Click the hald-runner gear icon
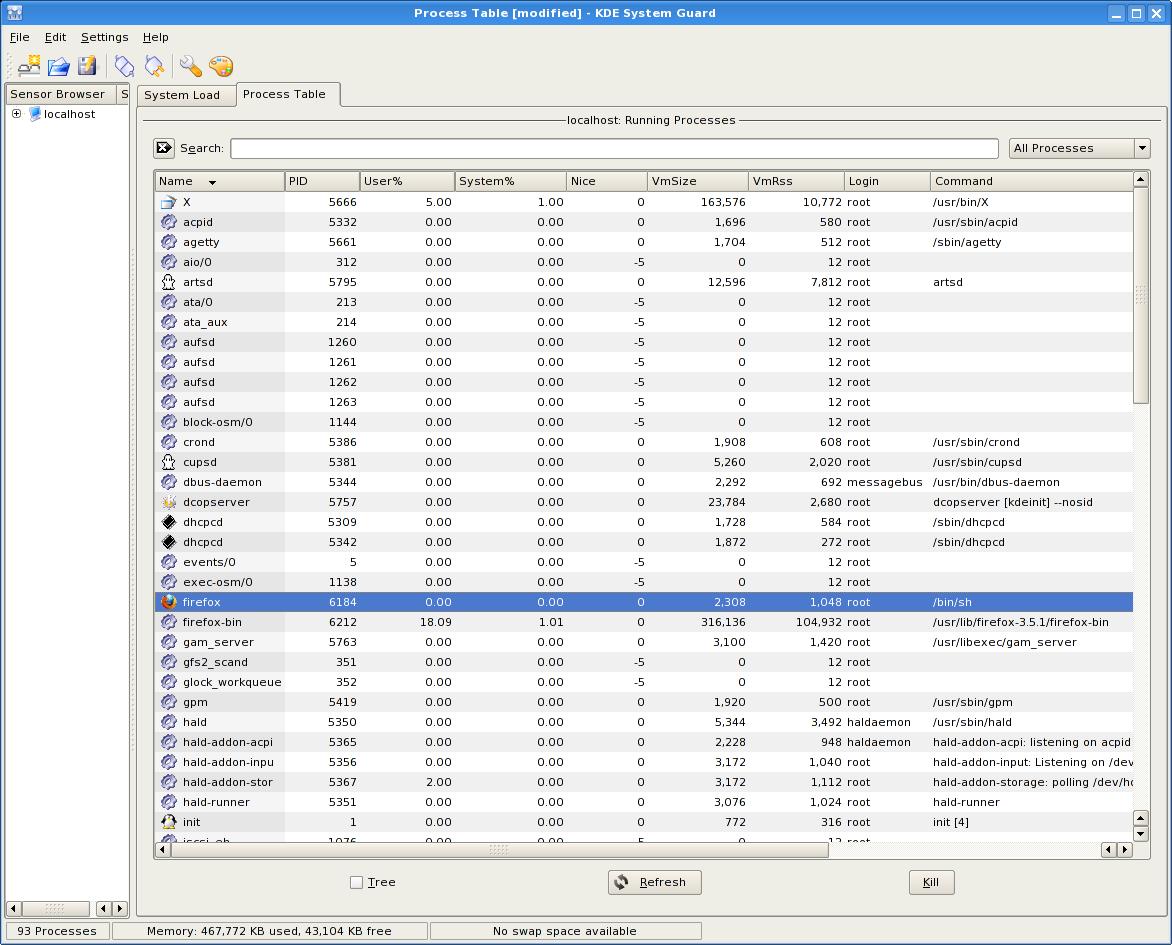Image resolution: width=1172 pixels, height=945 pixels. click(169, 802)
